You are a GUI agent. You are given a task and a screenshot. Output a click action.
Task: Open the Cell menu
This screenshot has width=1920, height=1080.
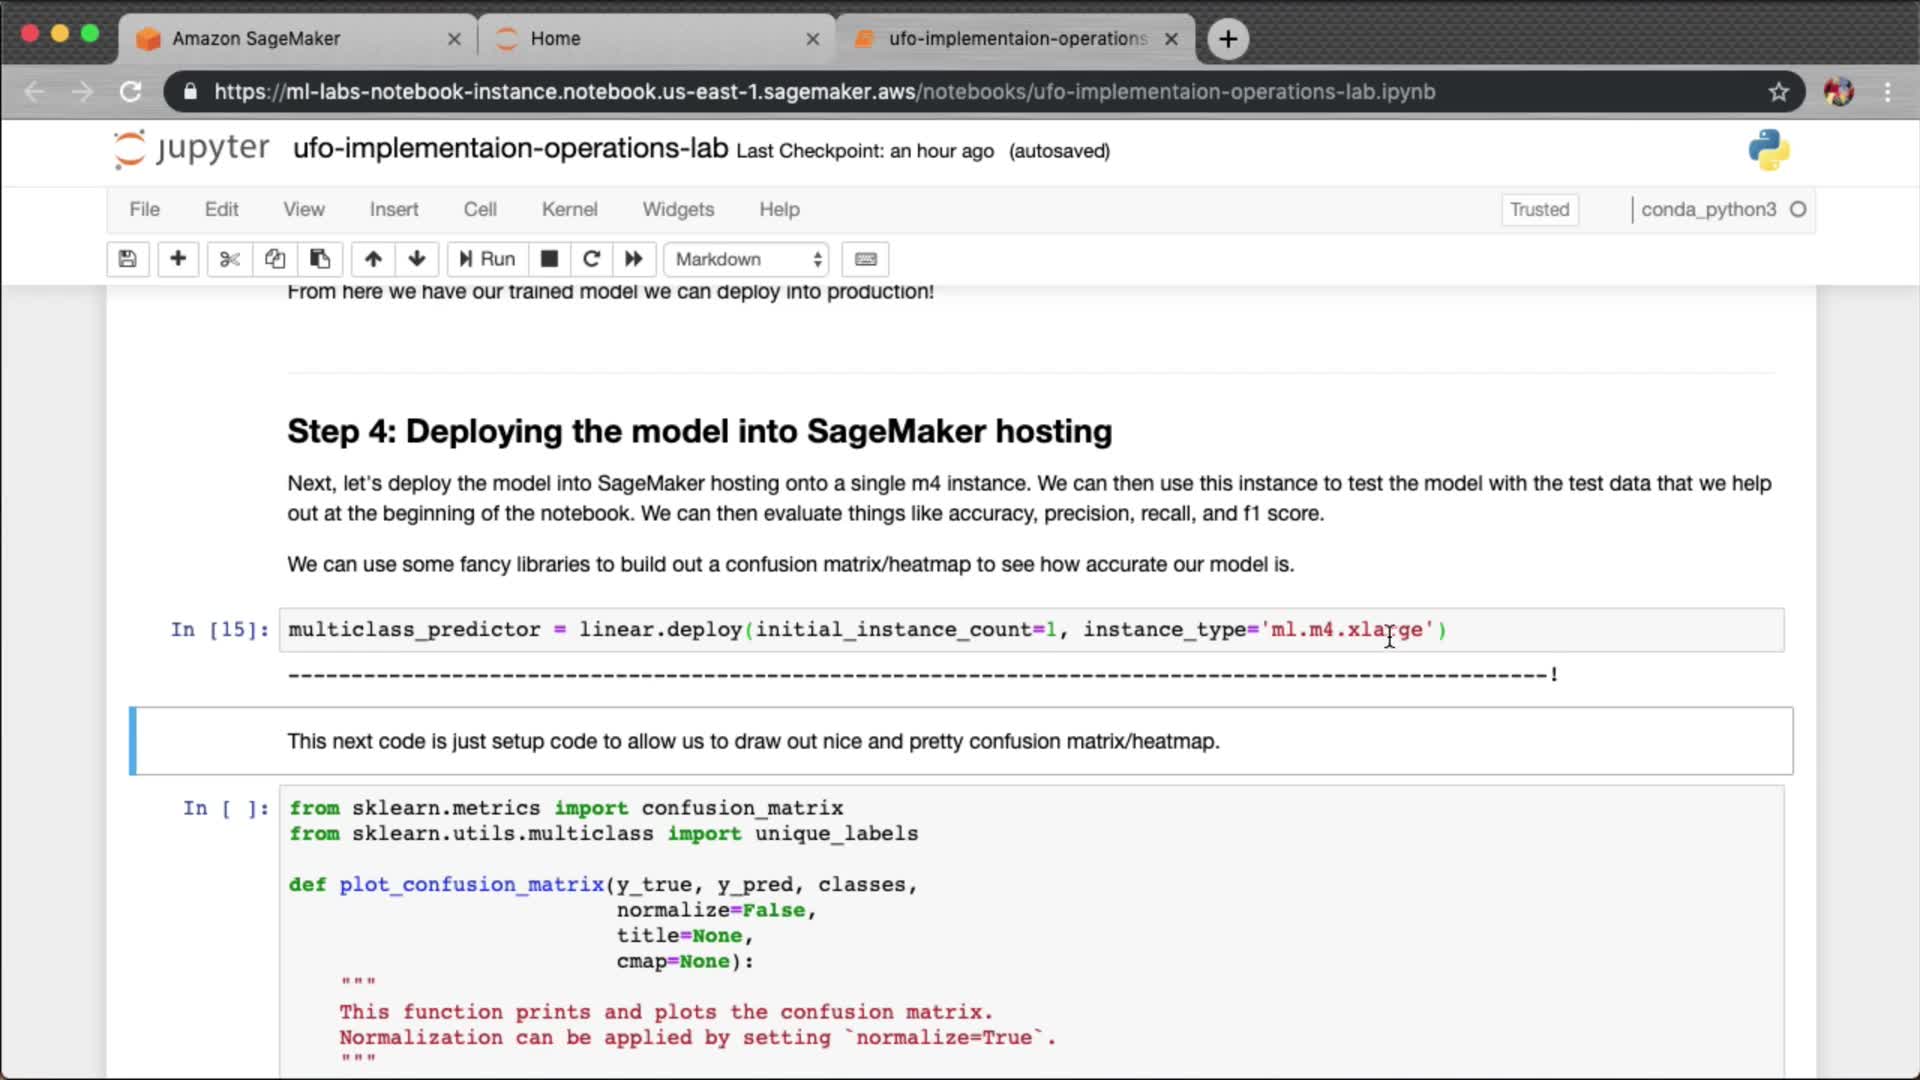(480, 209)
